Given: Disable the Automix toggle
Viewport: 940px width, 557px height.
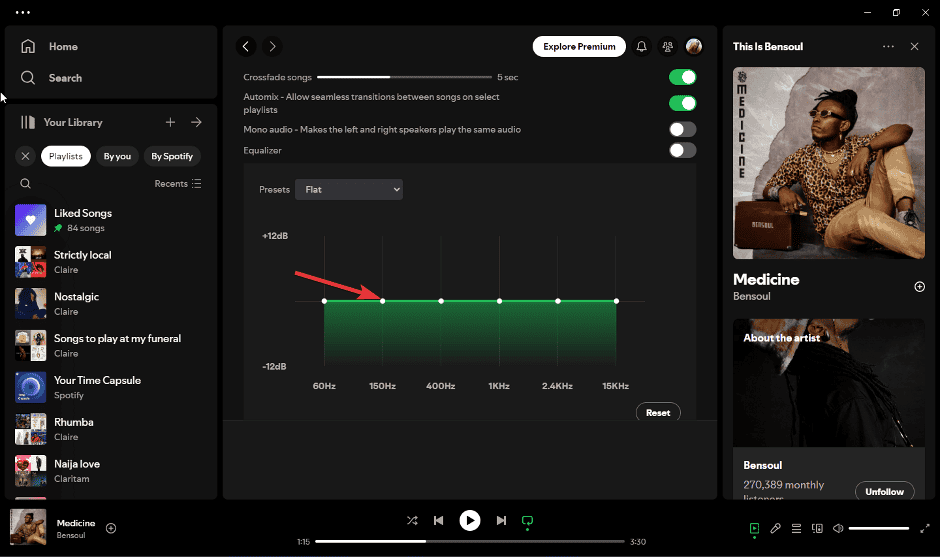Looking at the screenshot, I should pos(682,103).
